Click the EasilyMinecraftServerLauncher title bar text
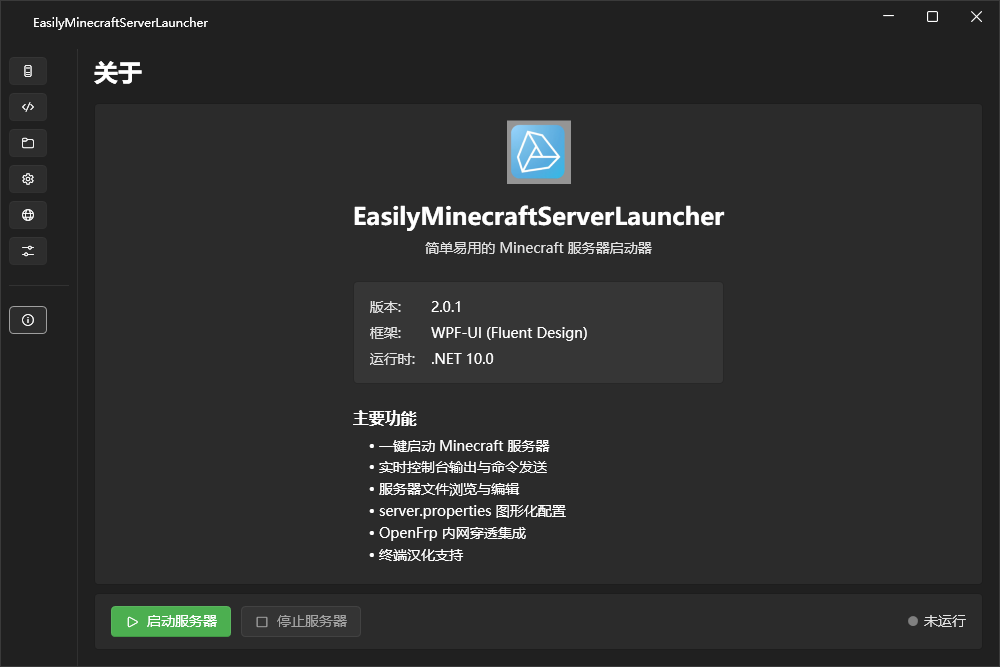1000x667 pixels. (119, 21)
